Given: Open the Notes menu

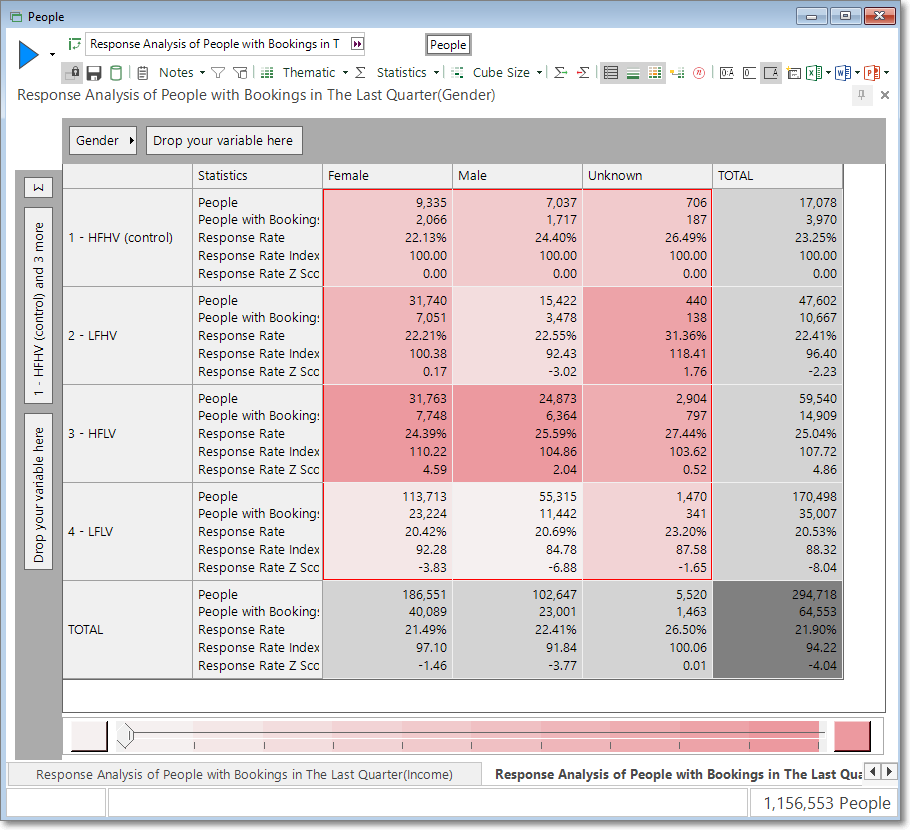Looking at the screenshot, I should pyautogui.click(x=182, y=73).
